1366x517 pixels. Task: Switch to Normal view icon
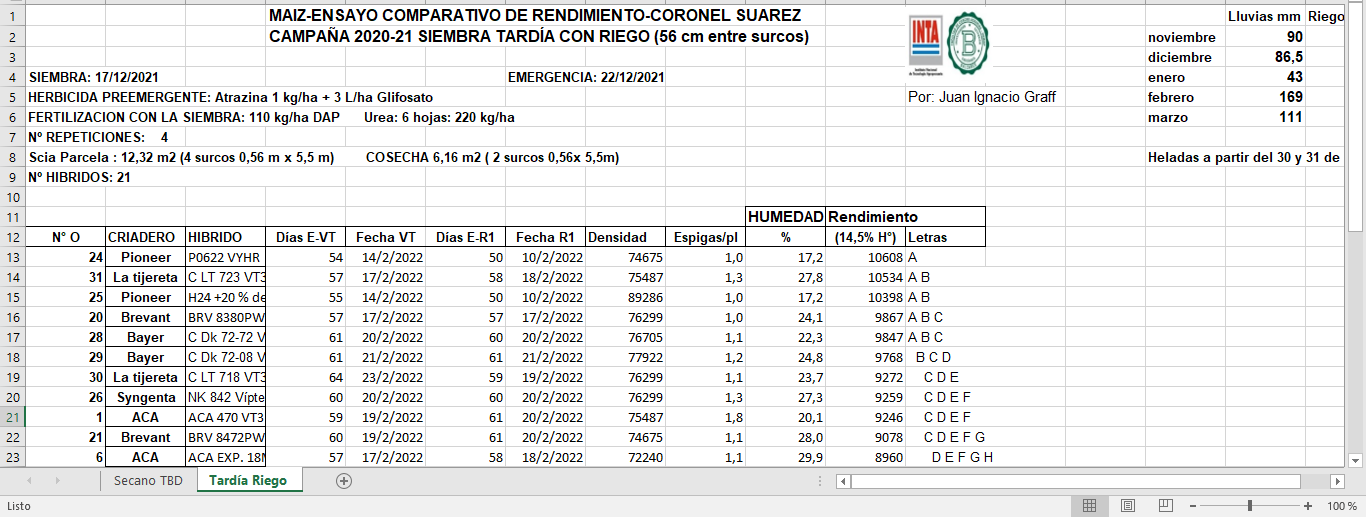tap(1090, 506)
